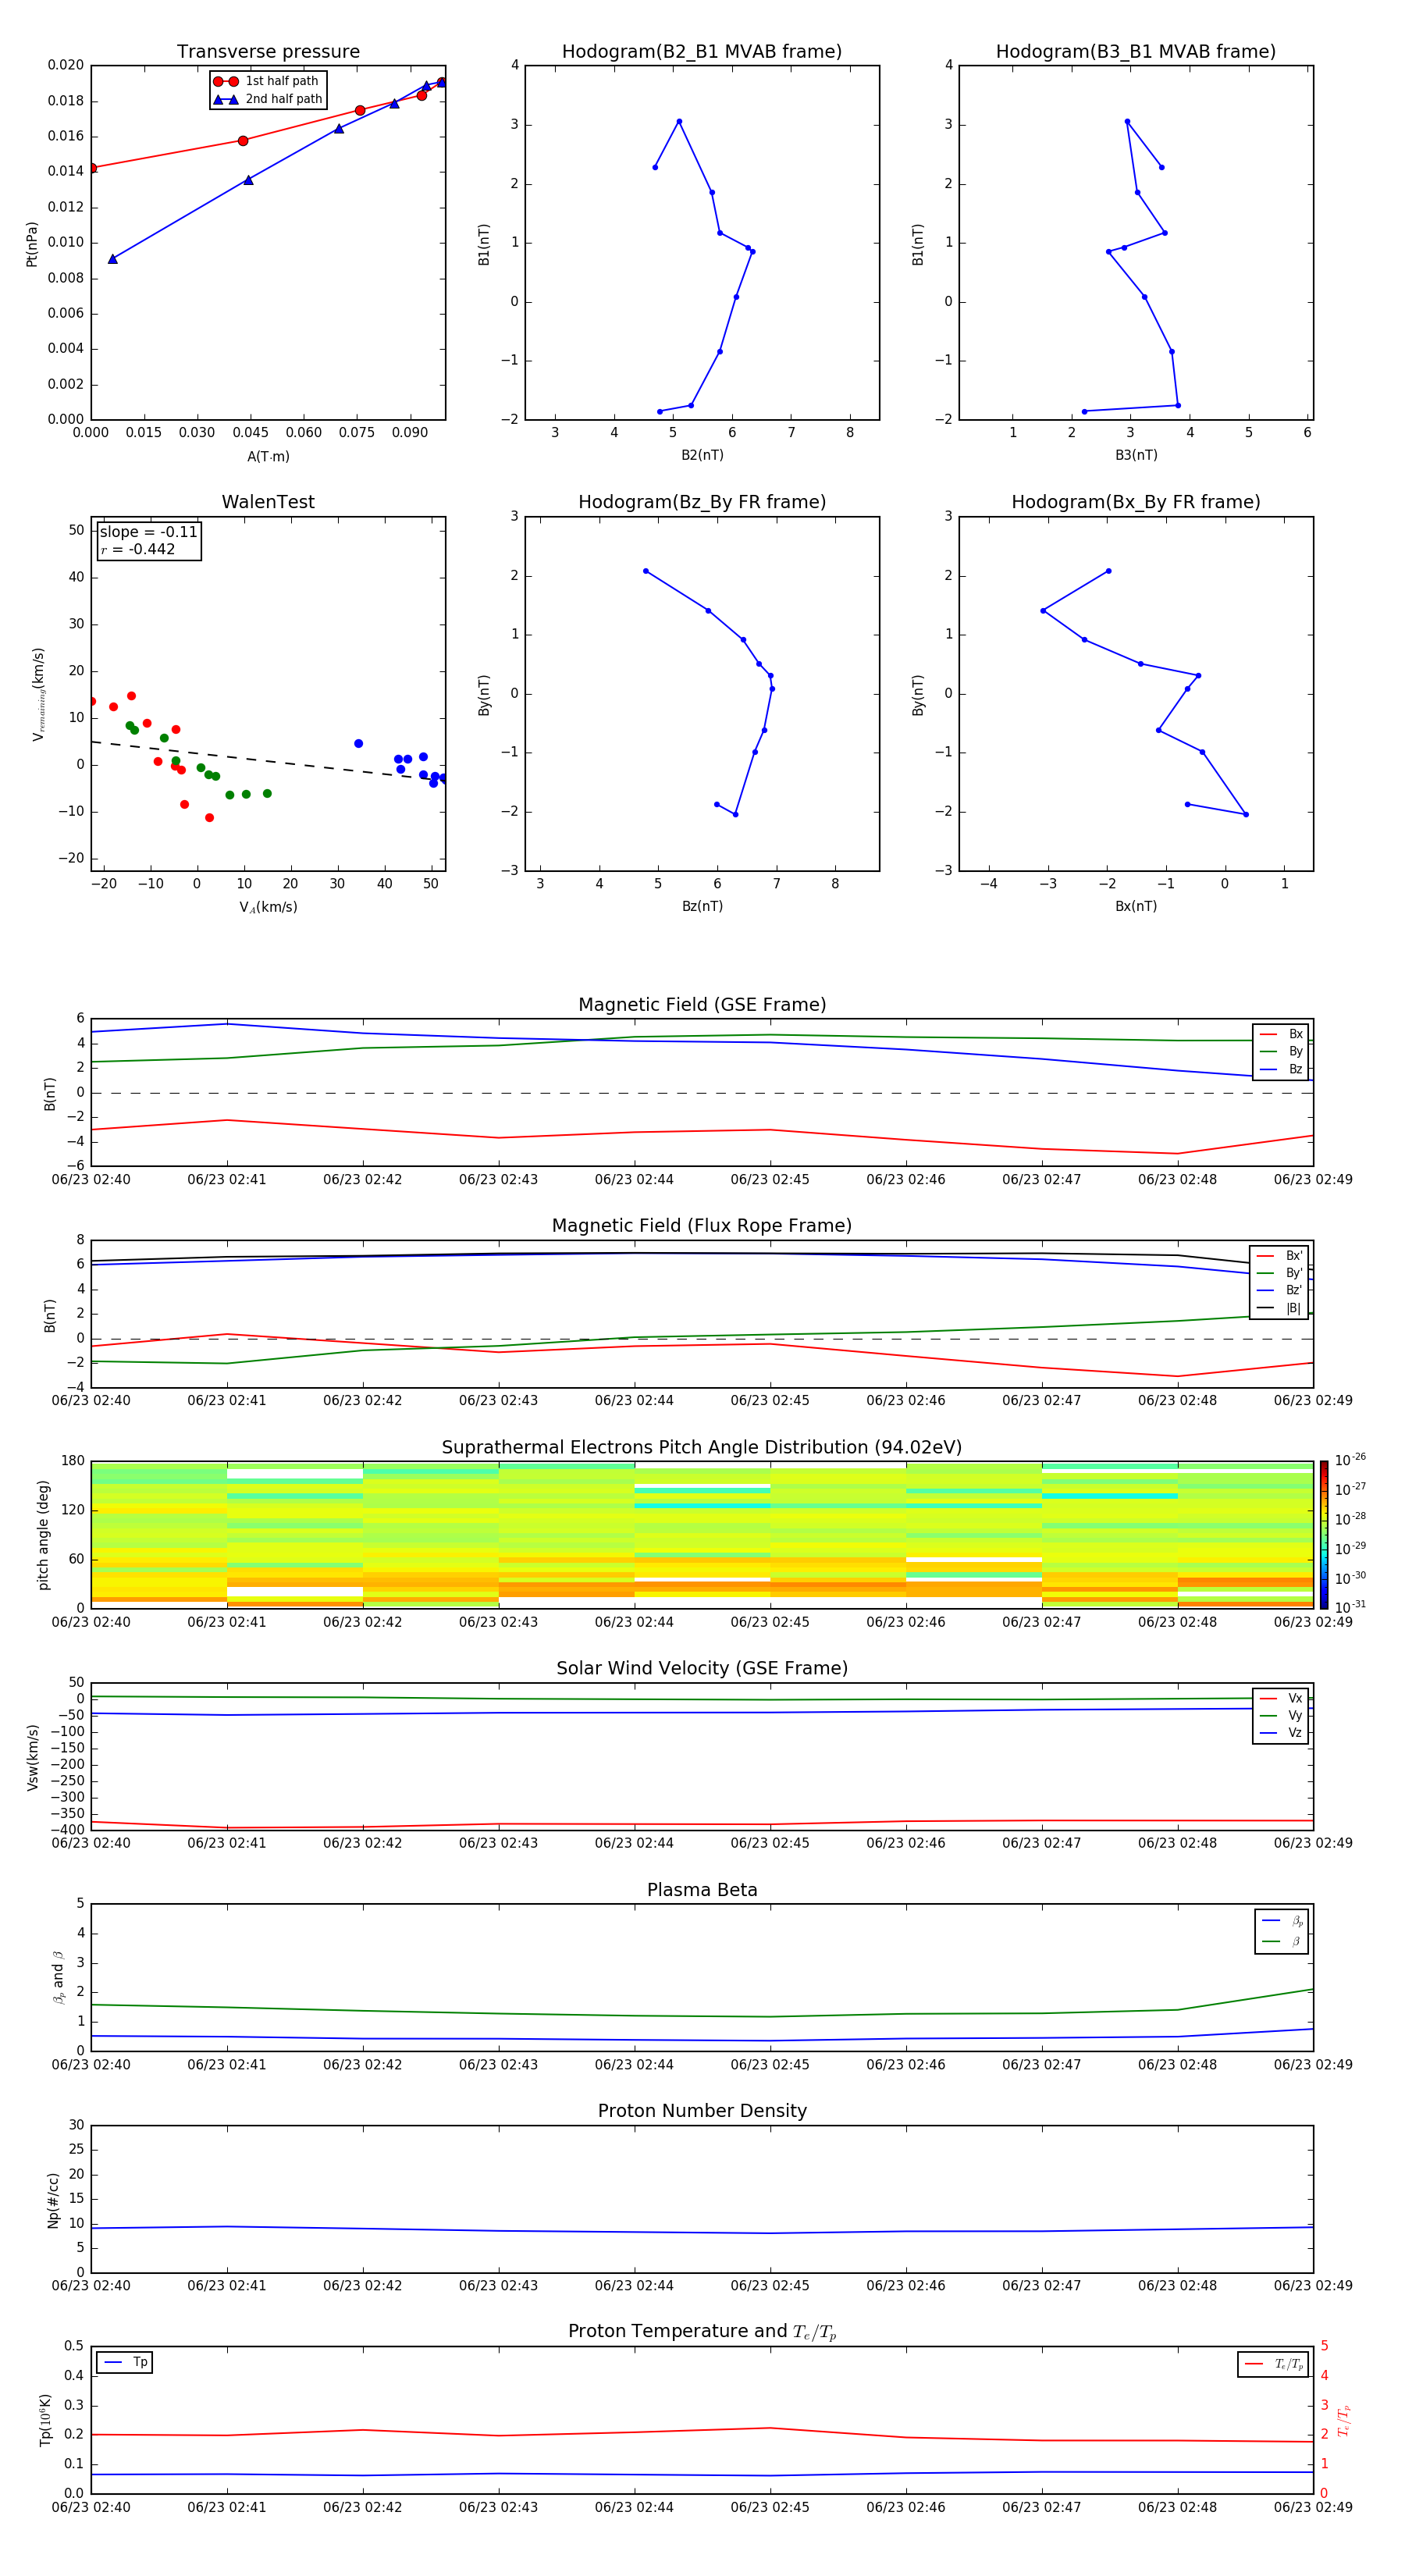The height and width of the screenshot is (2576, 1405).
Task: Click the 'A(T·m)' x-axis label
Action: coord(268,457)
